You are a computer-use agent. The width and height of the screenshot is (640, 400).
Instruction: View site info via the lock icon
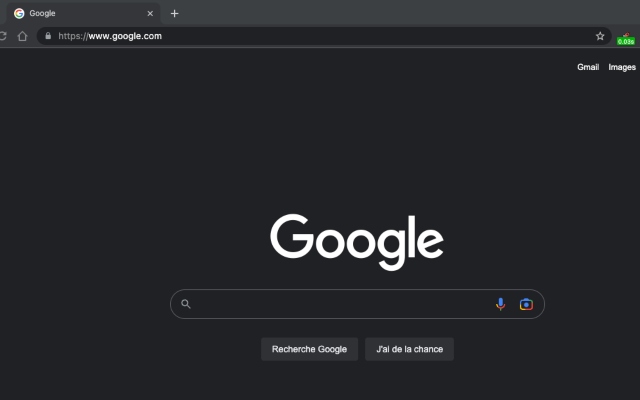(x=47, y=36)
